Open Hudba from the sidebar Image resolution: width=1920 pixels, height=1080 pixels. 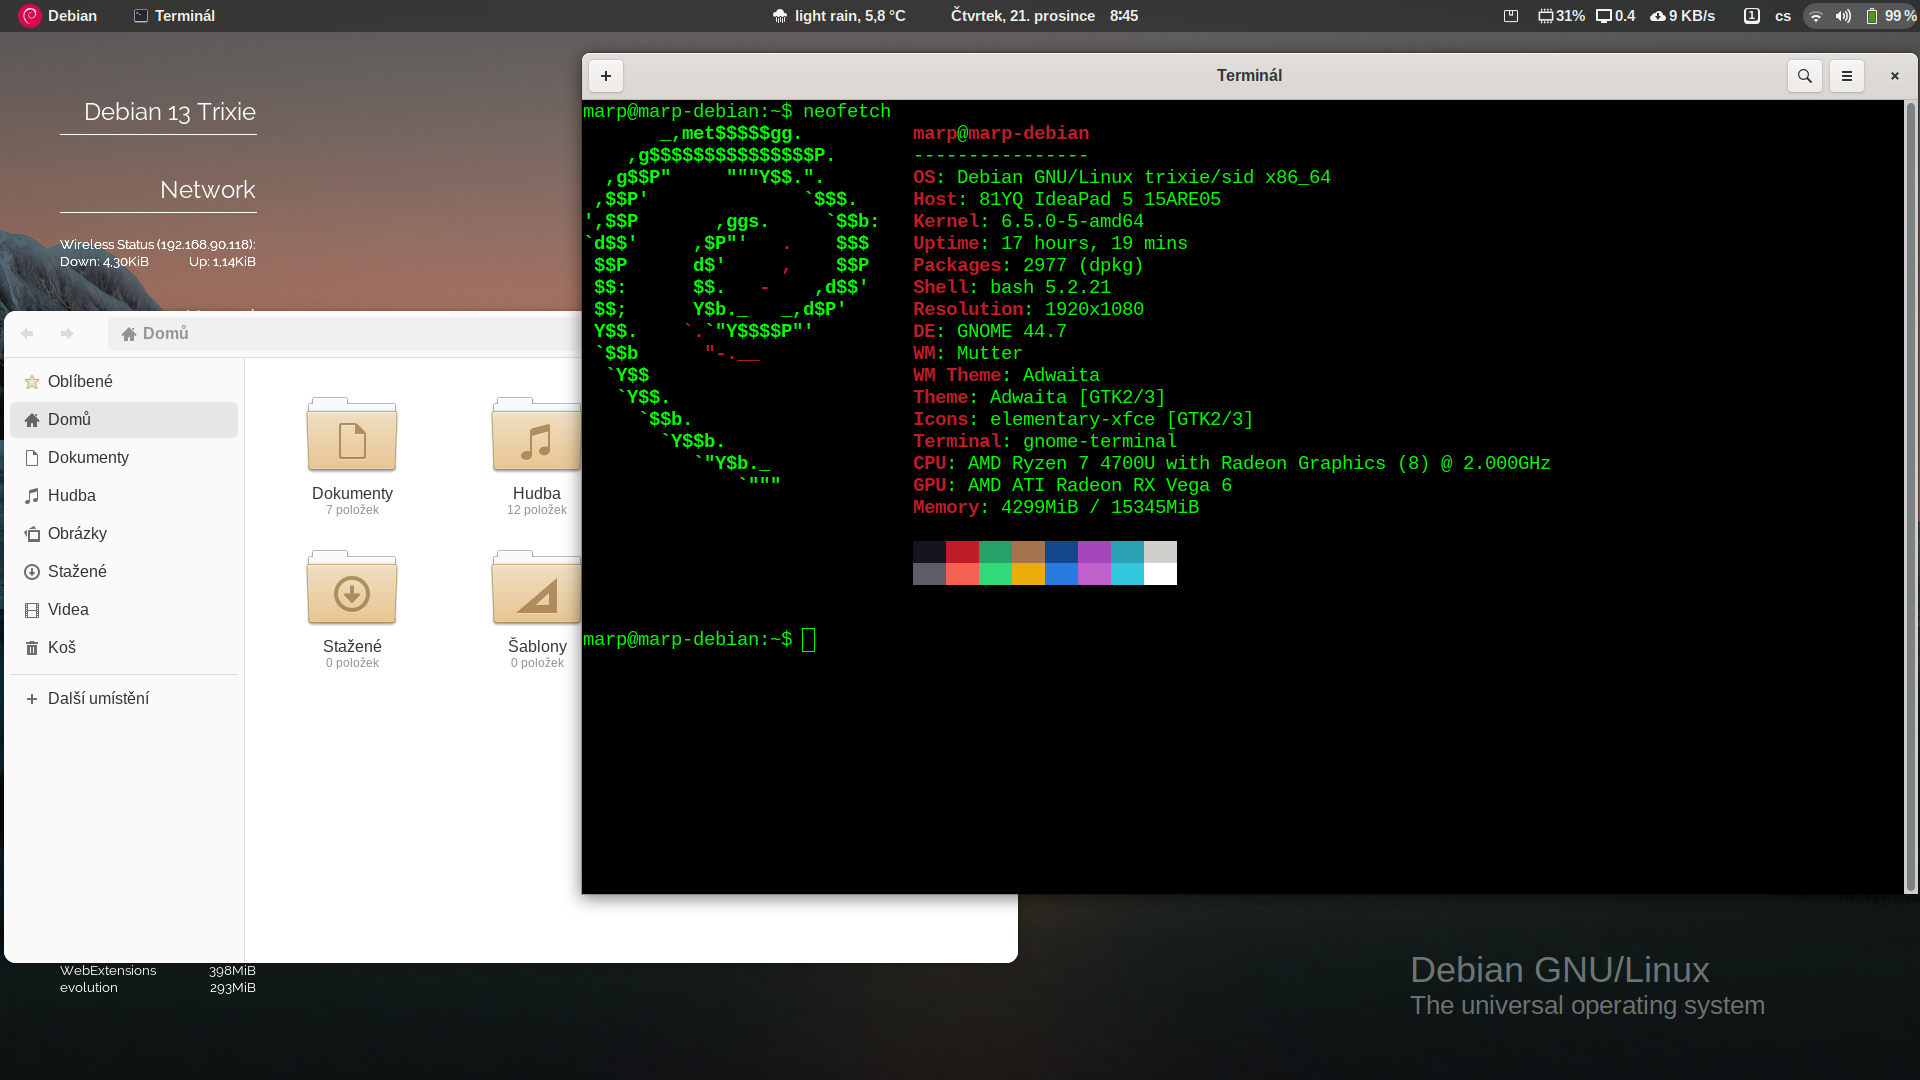click(x=124, y=495)
